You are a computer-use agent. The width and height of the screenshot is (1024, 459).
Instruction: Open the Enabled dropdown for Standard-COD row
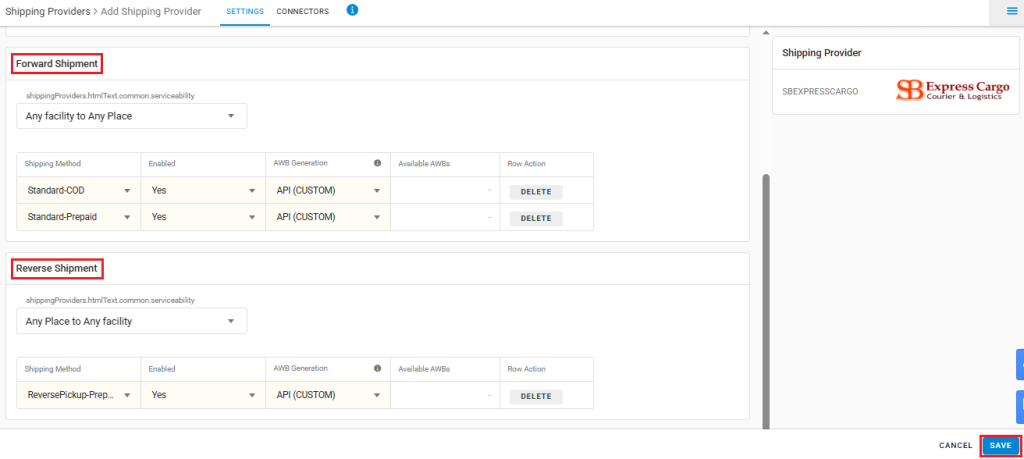(202, 191)
